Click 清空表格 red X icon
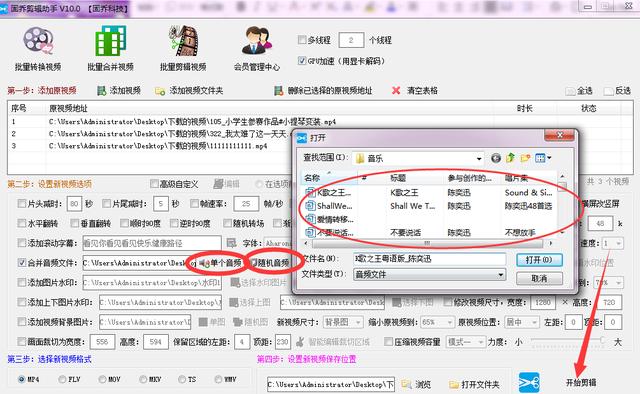The height and width of the screenshot is (394, 640). click(x=396, y=91)
